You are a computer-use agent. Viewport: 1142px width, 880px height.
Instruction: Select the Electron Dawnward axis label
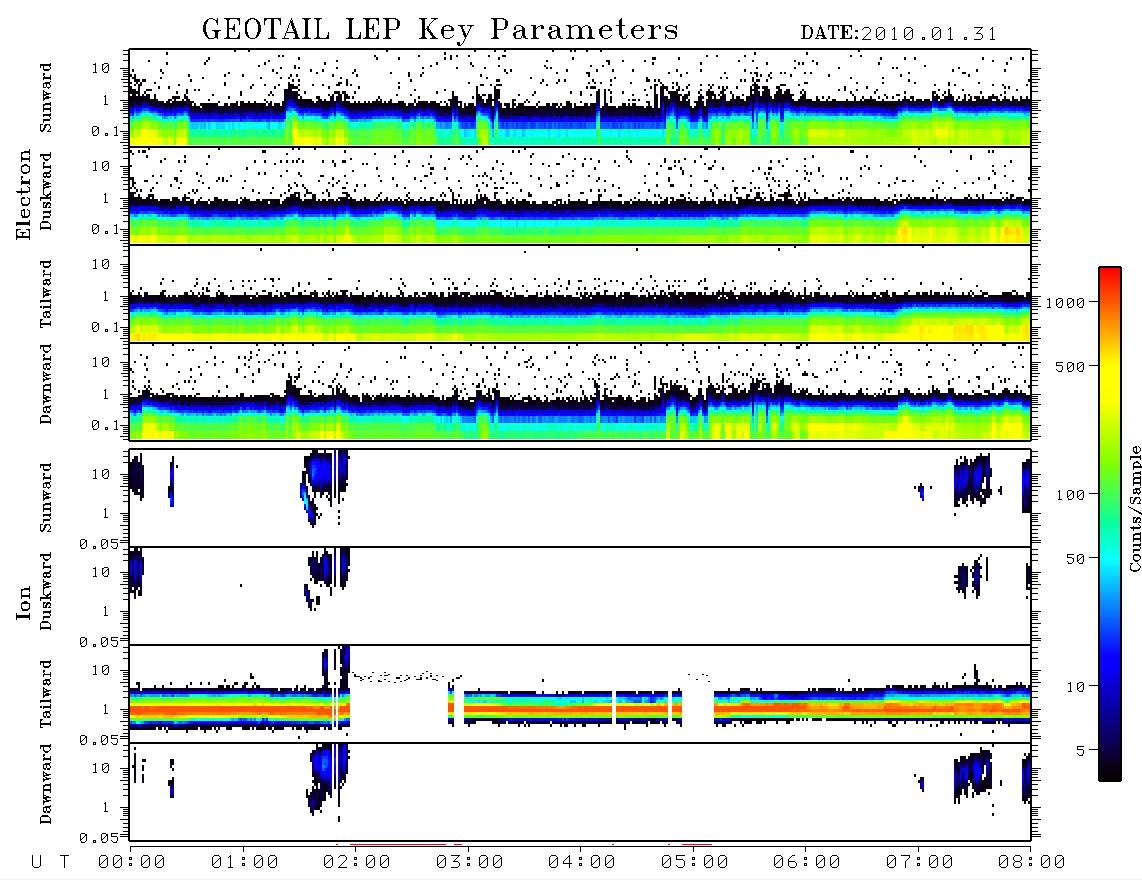pos(46,384)
